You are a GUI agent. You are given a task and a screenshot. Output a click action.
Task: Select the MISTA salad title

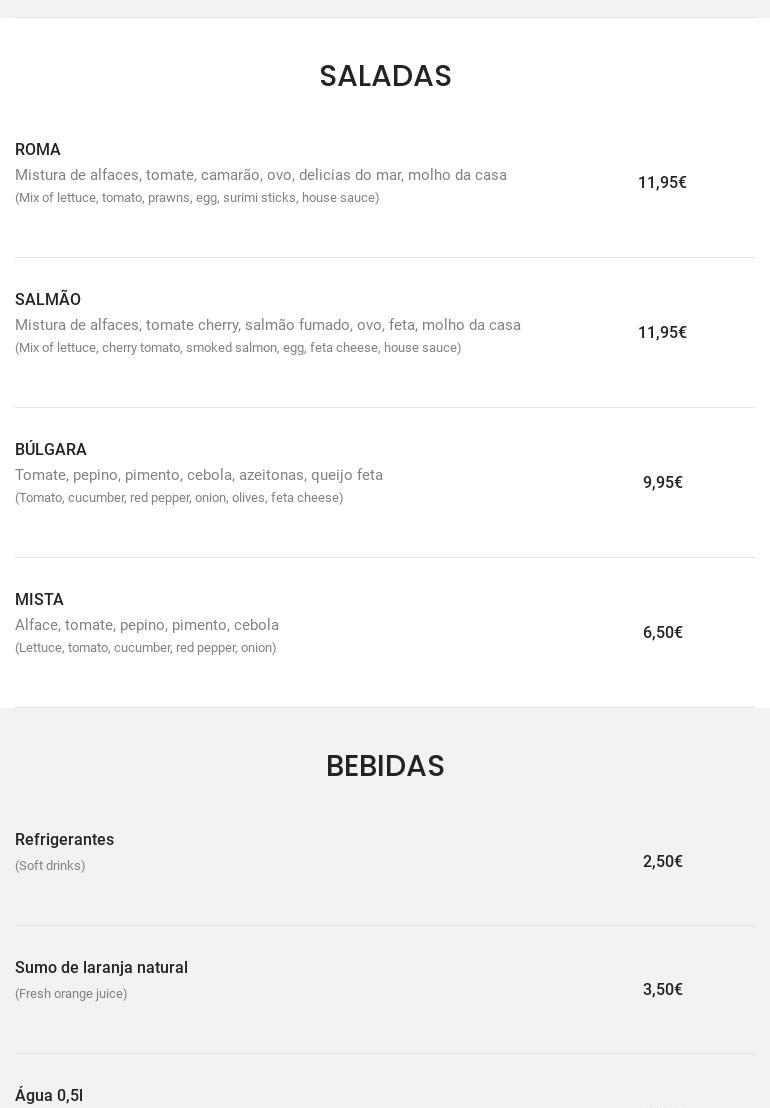point(40,599)
